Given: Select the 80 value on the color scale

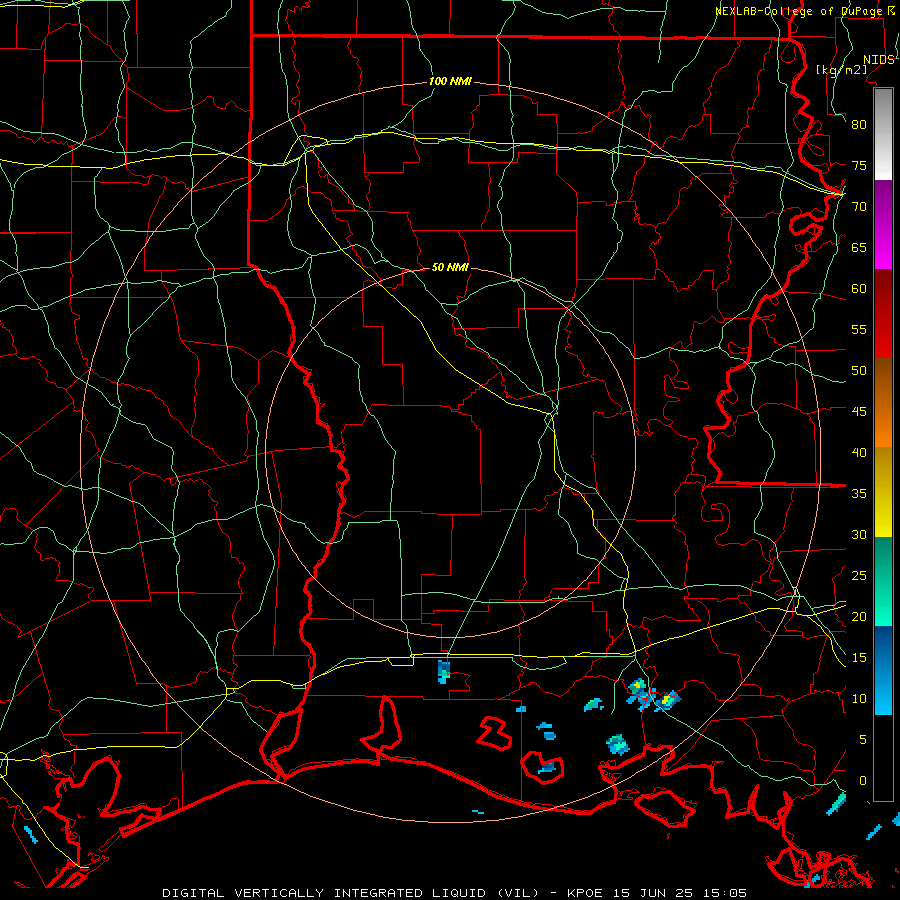Looking at the screenshot, I should 859,125.
